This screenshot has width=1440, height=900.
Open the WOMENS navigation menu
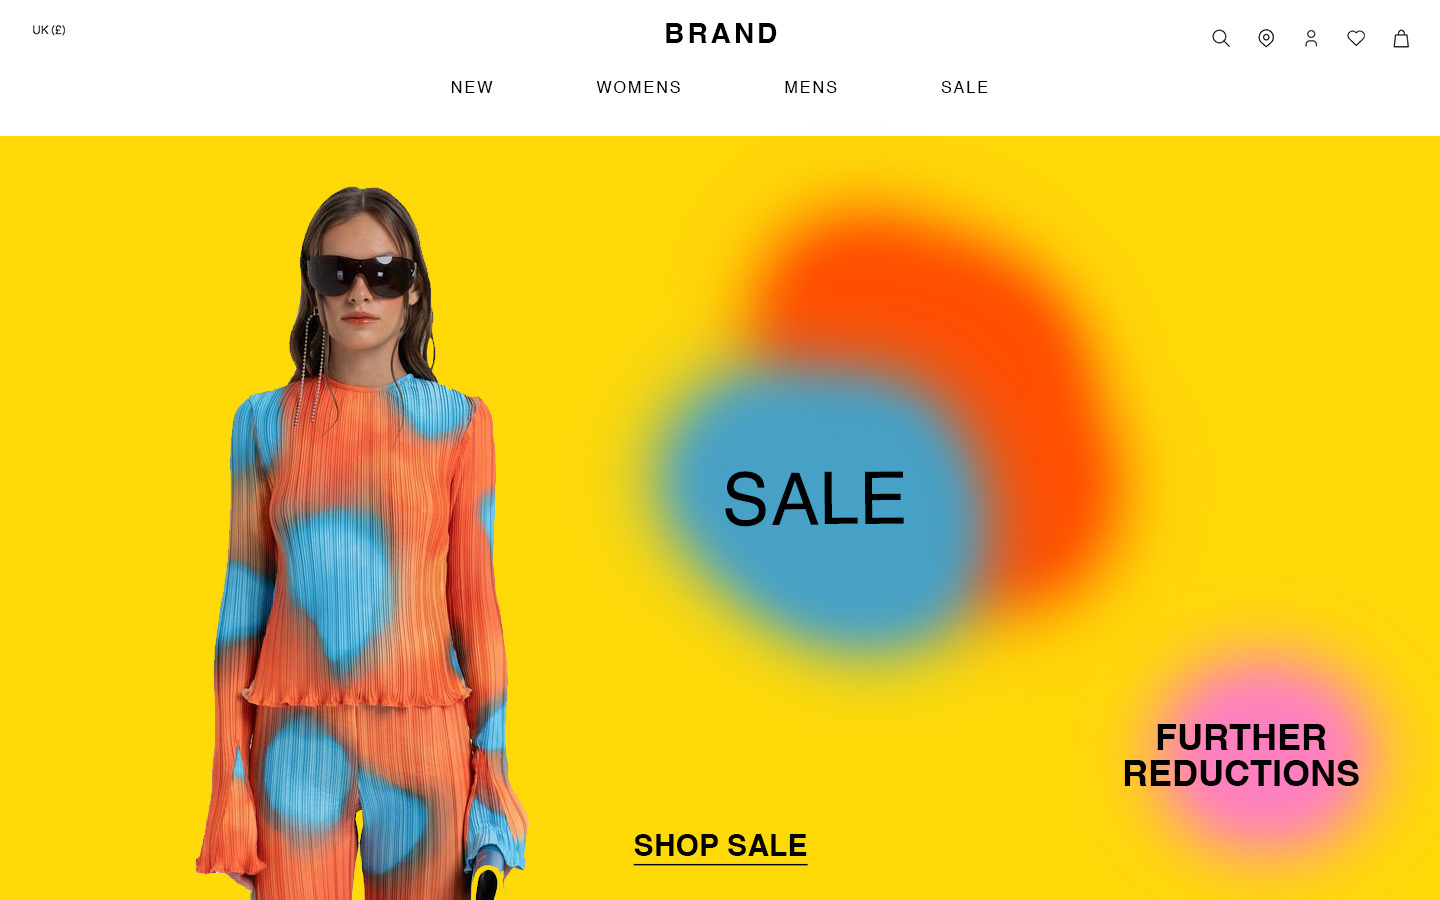(x=639, y=88)
